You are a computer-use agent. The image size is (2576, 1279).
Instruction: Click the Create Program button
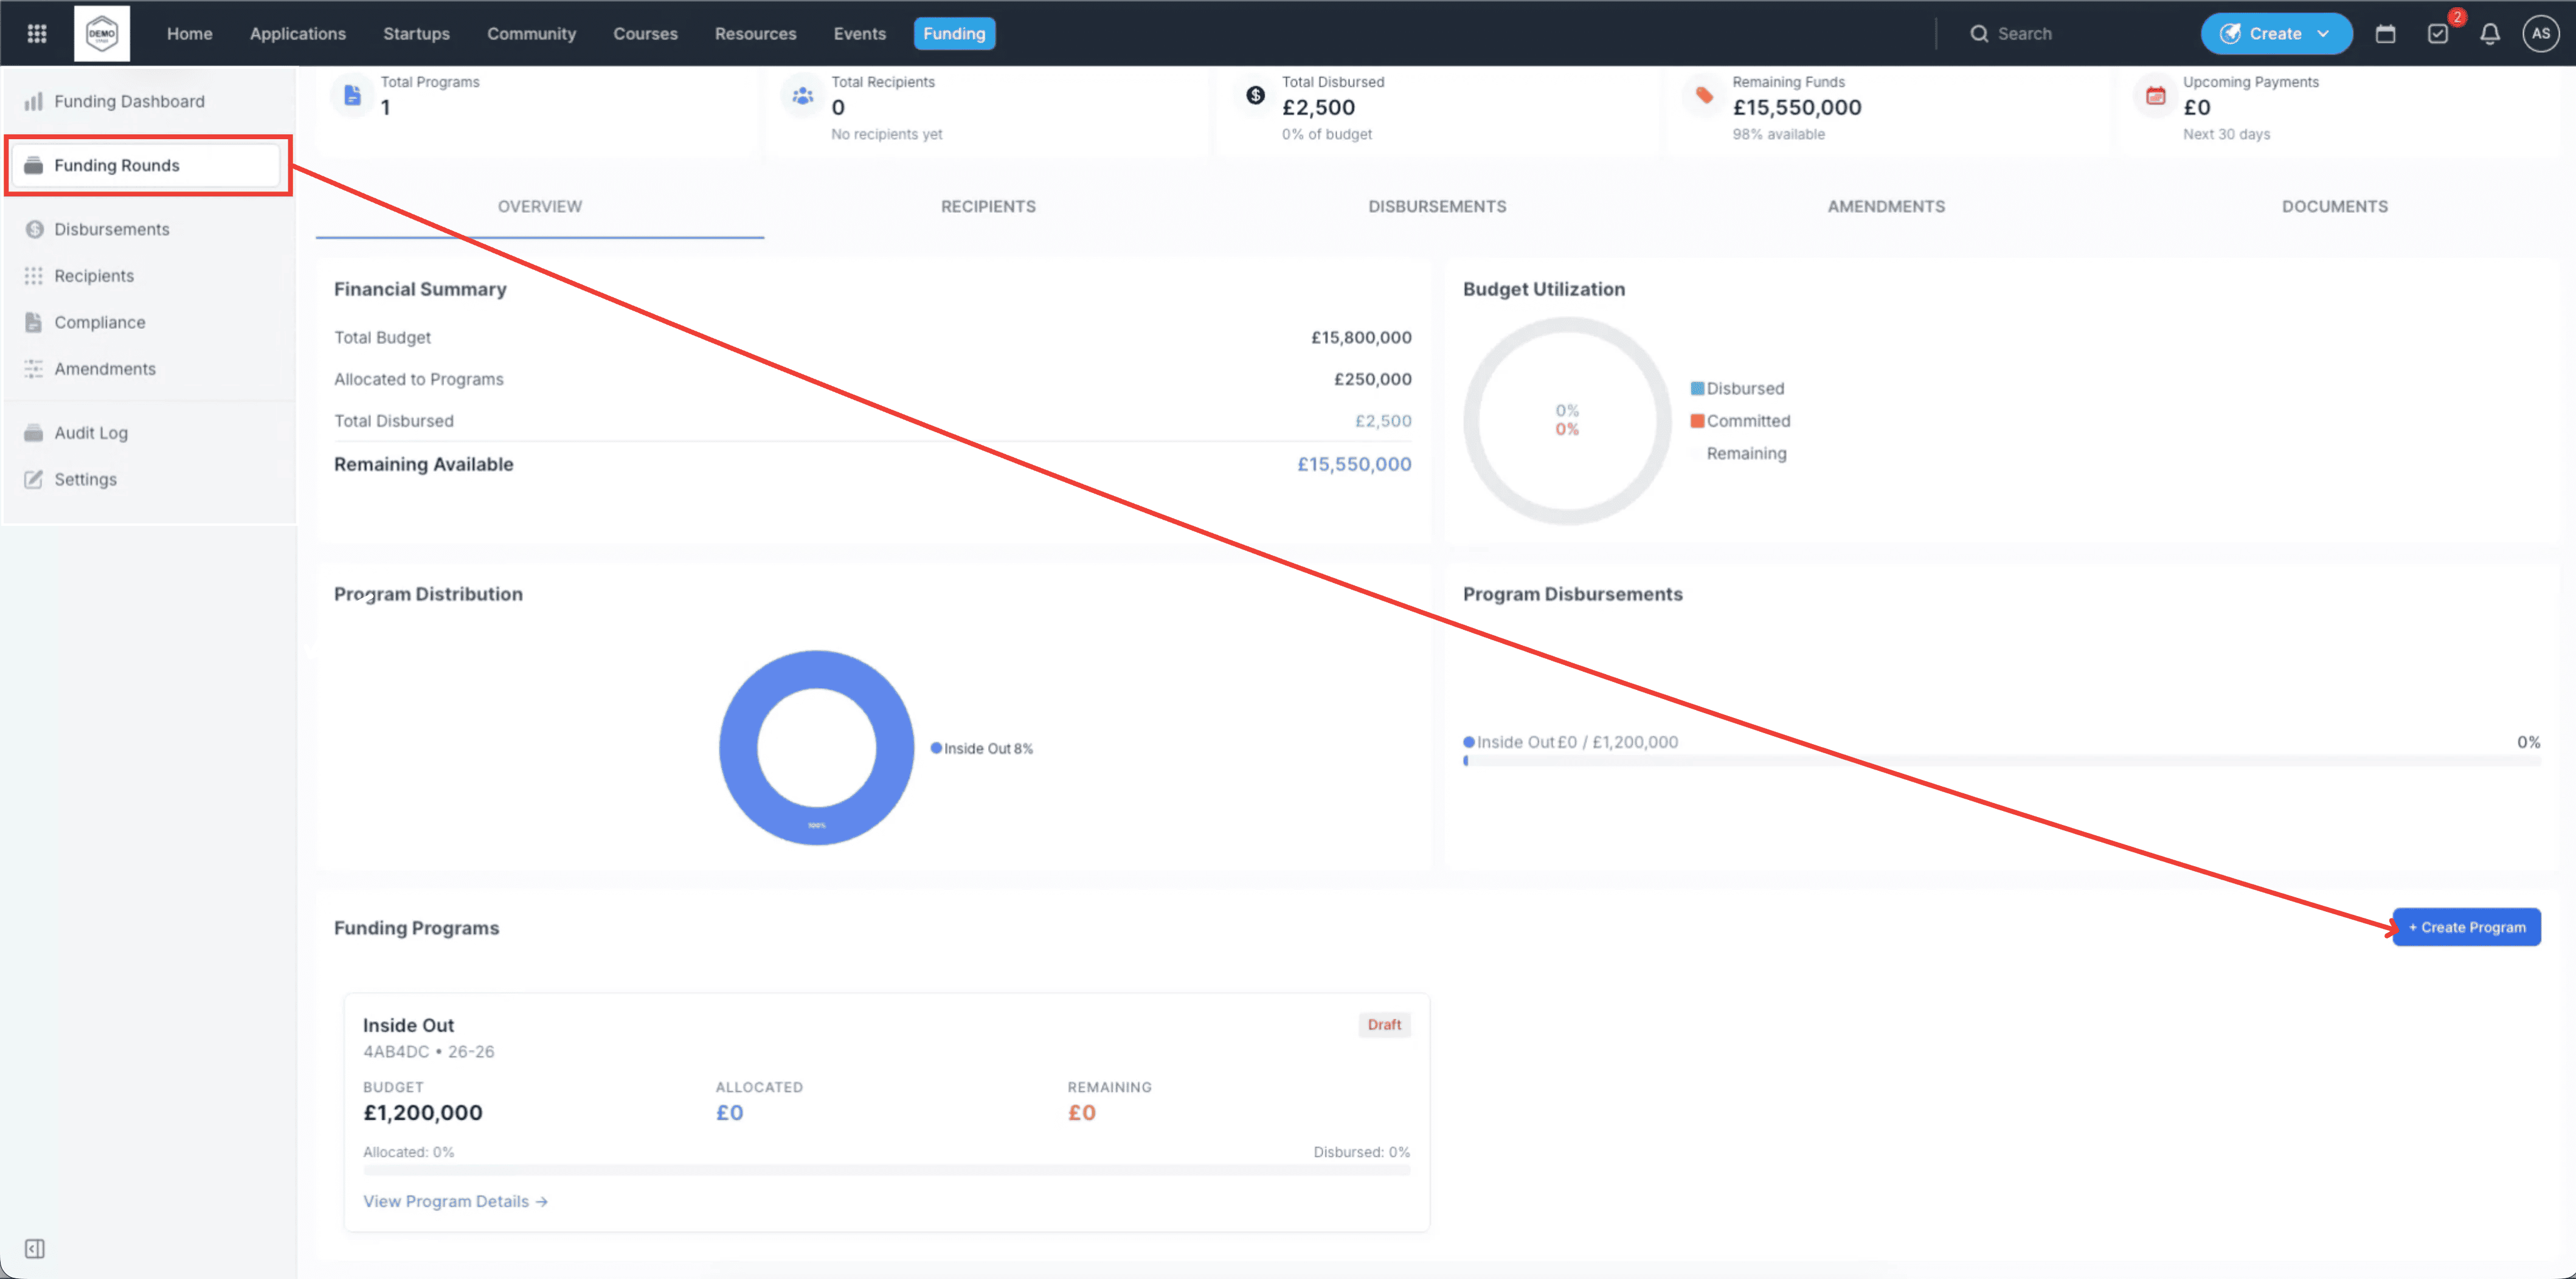point(2466,927)
